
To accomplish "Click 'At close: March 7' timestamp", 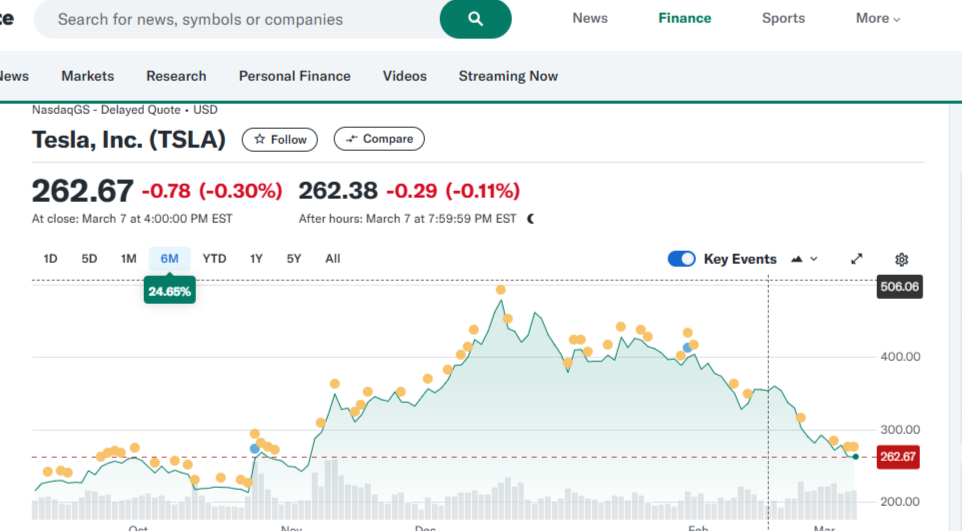I will [x=132, y=219].
